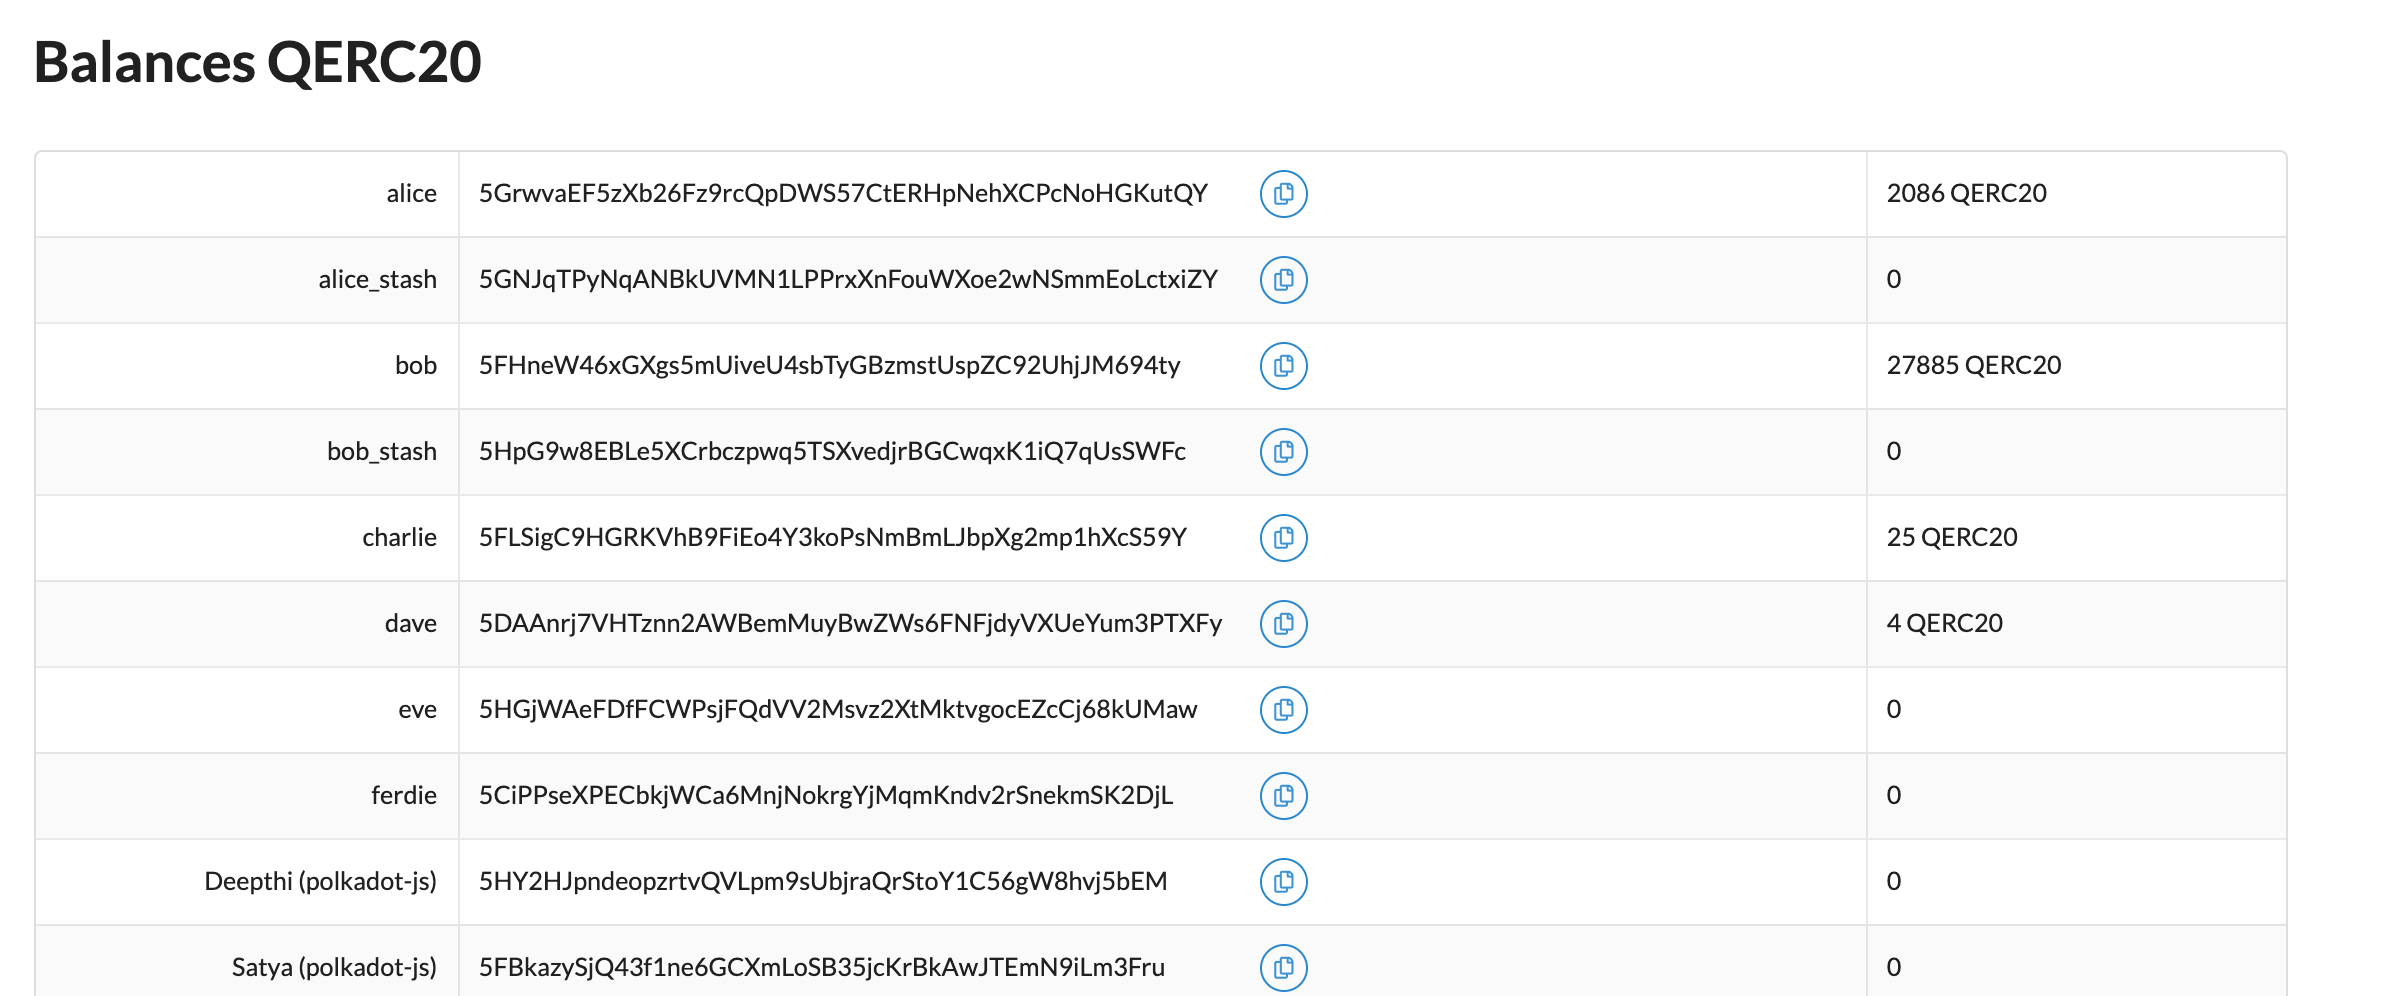Click the 25 QERC20 balance
2386x996 pixels.
(x=1951, y=537)
